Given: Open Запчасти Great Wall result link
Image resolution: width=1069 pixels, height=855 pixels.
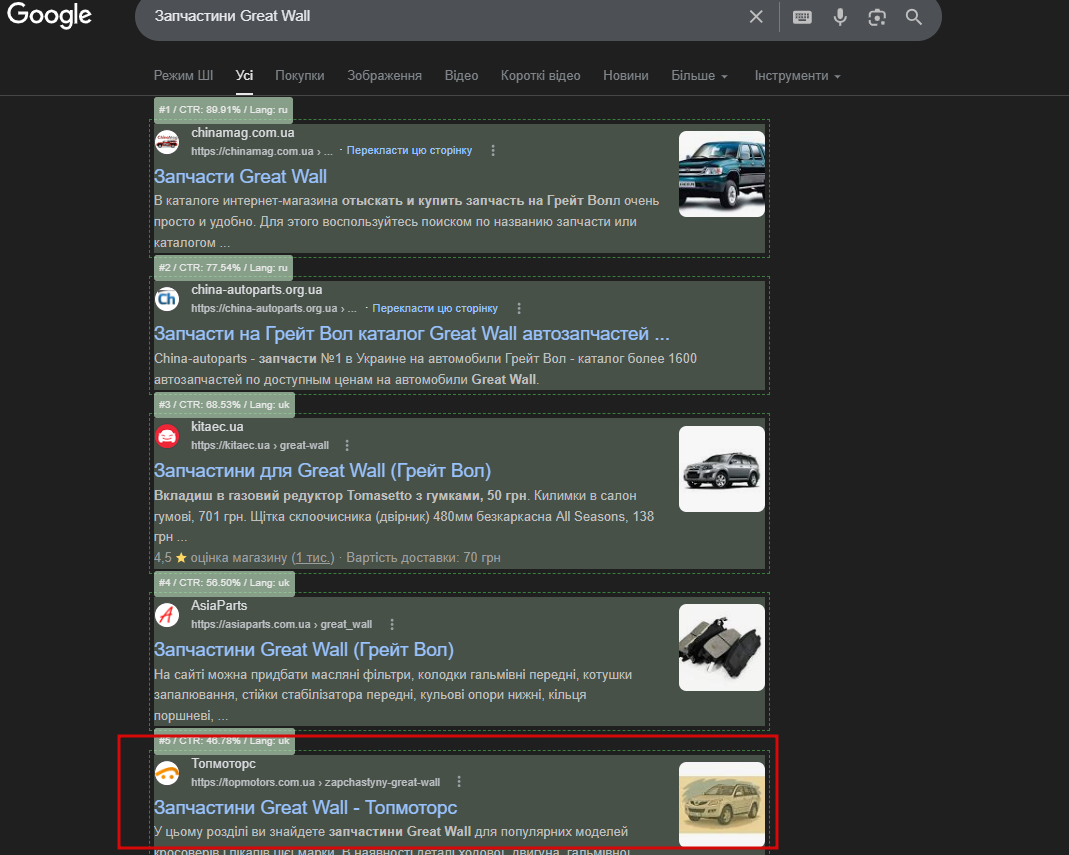Looking at the screenshot, I should coord(240,177).
